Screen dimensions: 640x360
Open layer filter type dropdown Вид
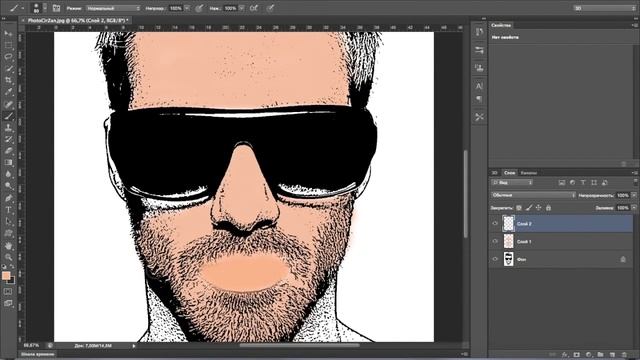tap(512, 182)
